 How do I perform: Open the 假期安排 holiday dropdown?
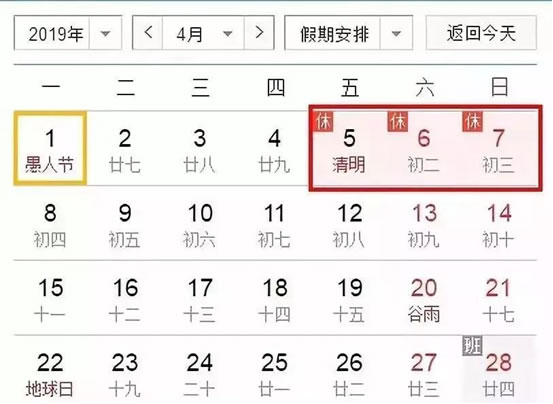tap(348, 33)
